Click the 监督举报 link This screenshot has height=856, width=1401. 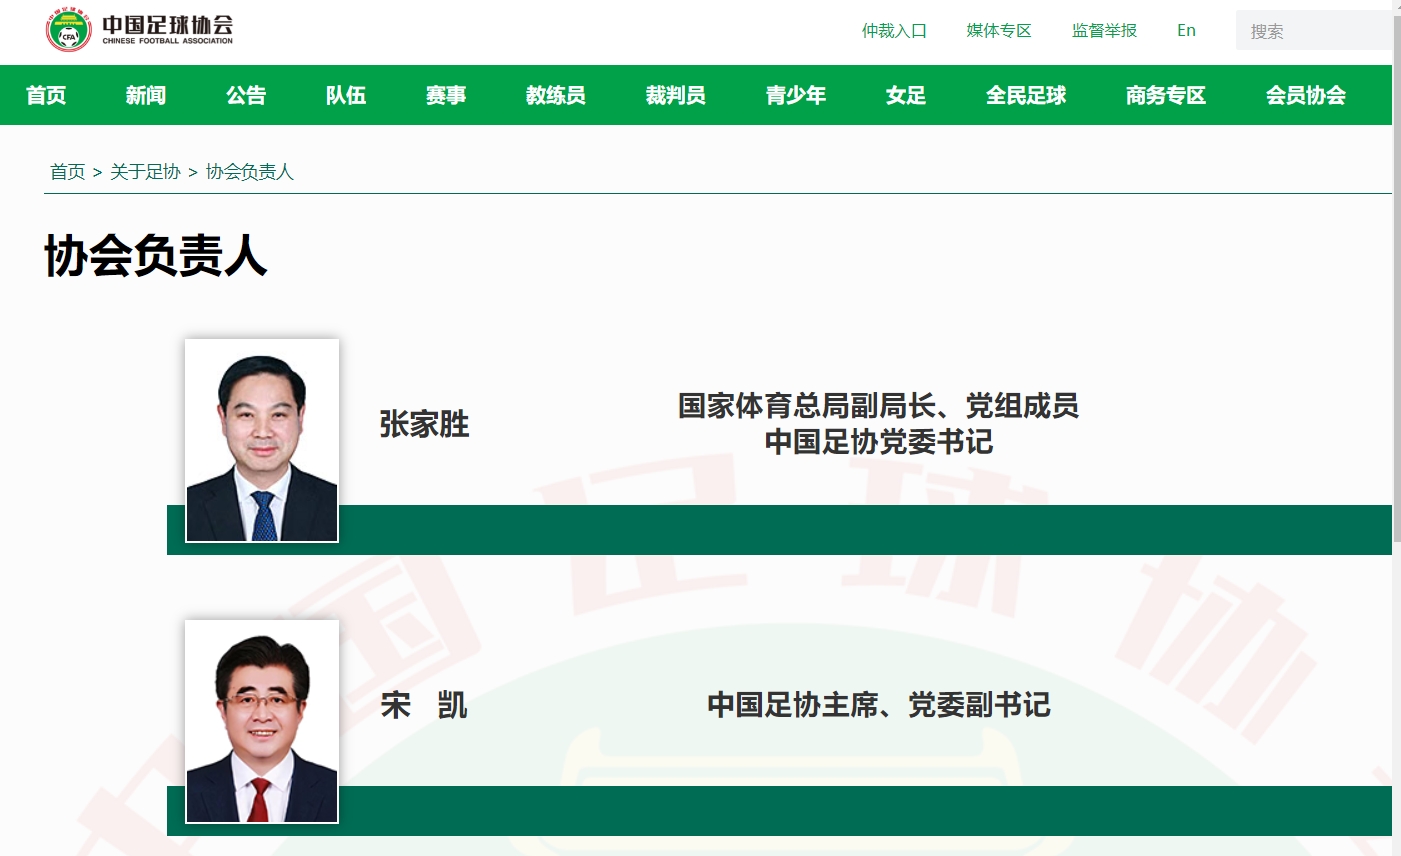click(1104, 31)
